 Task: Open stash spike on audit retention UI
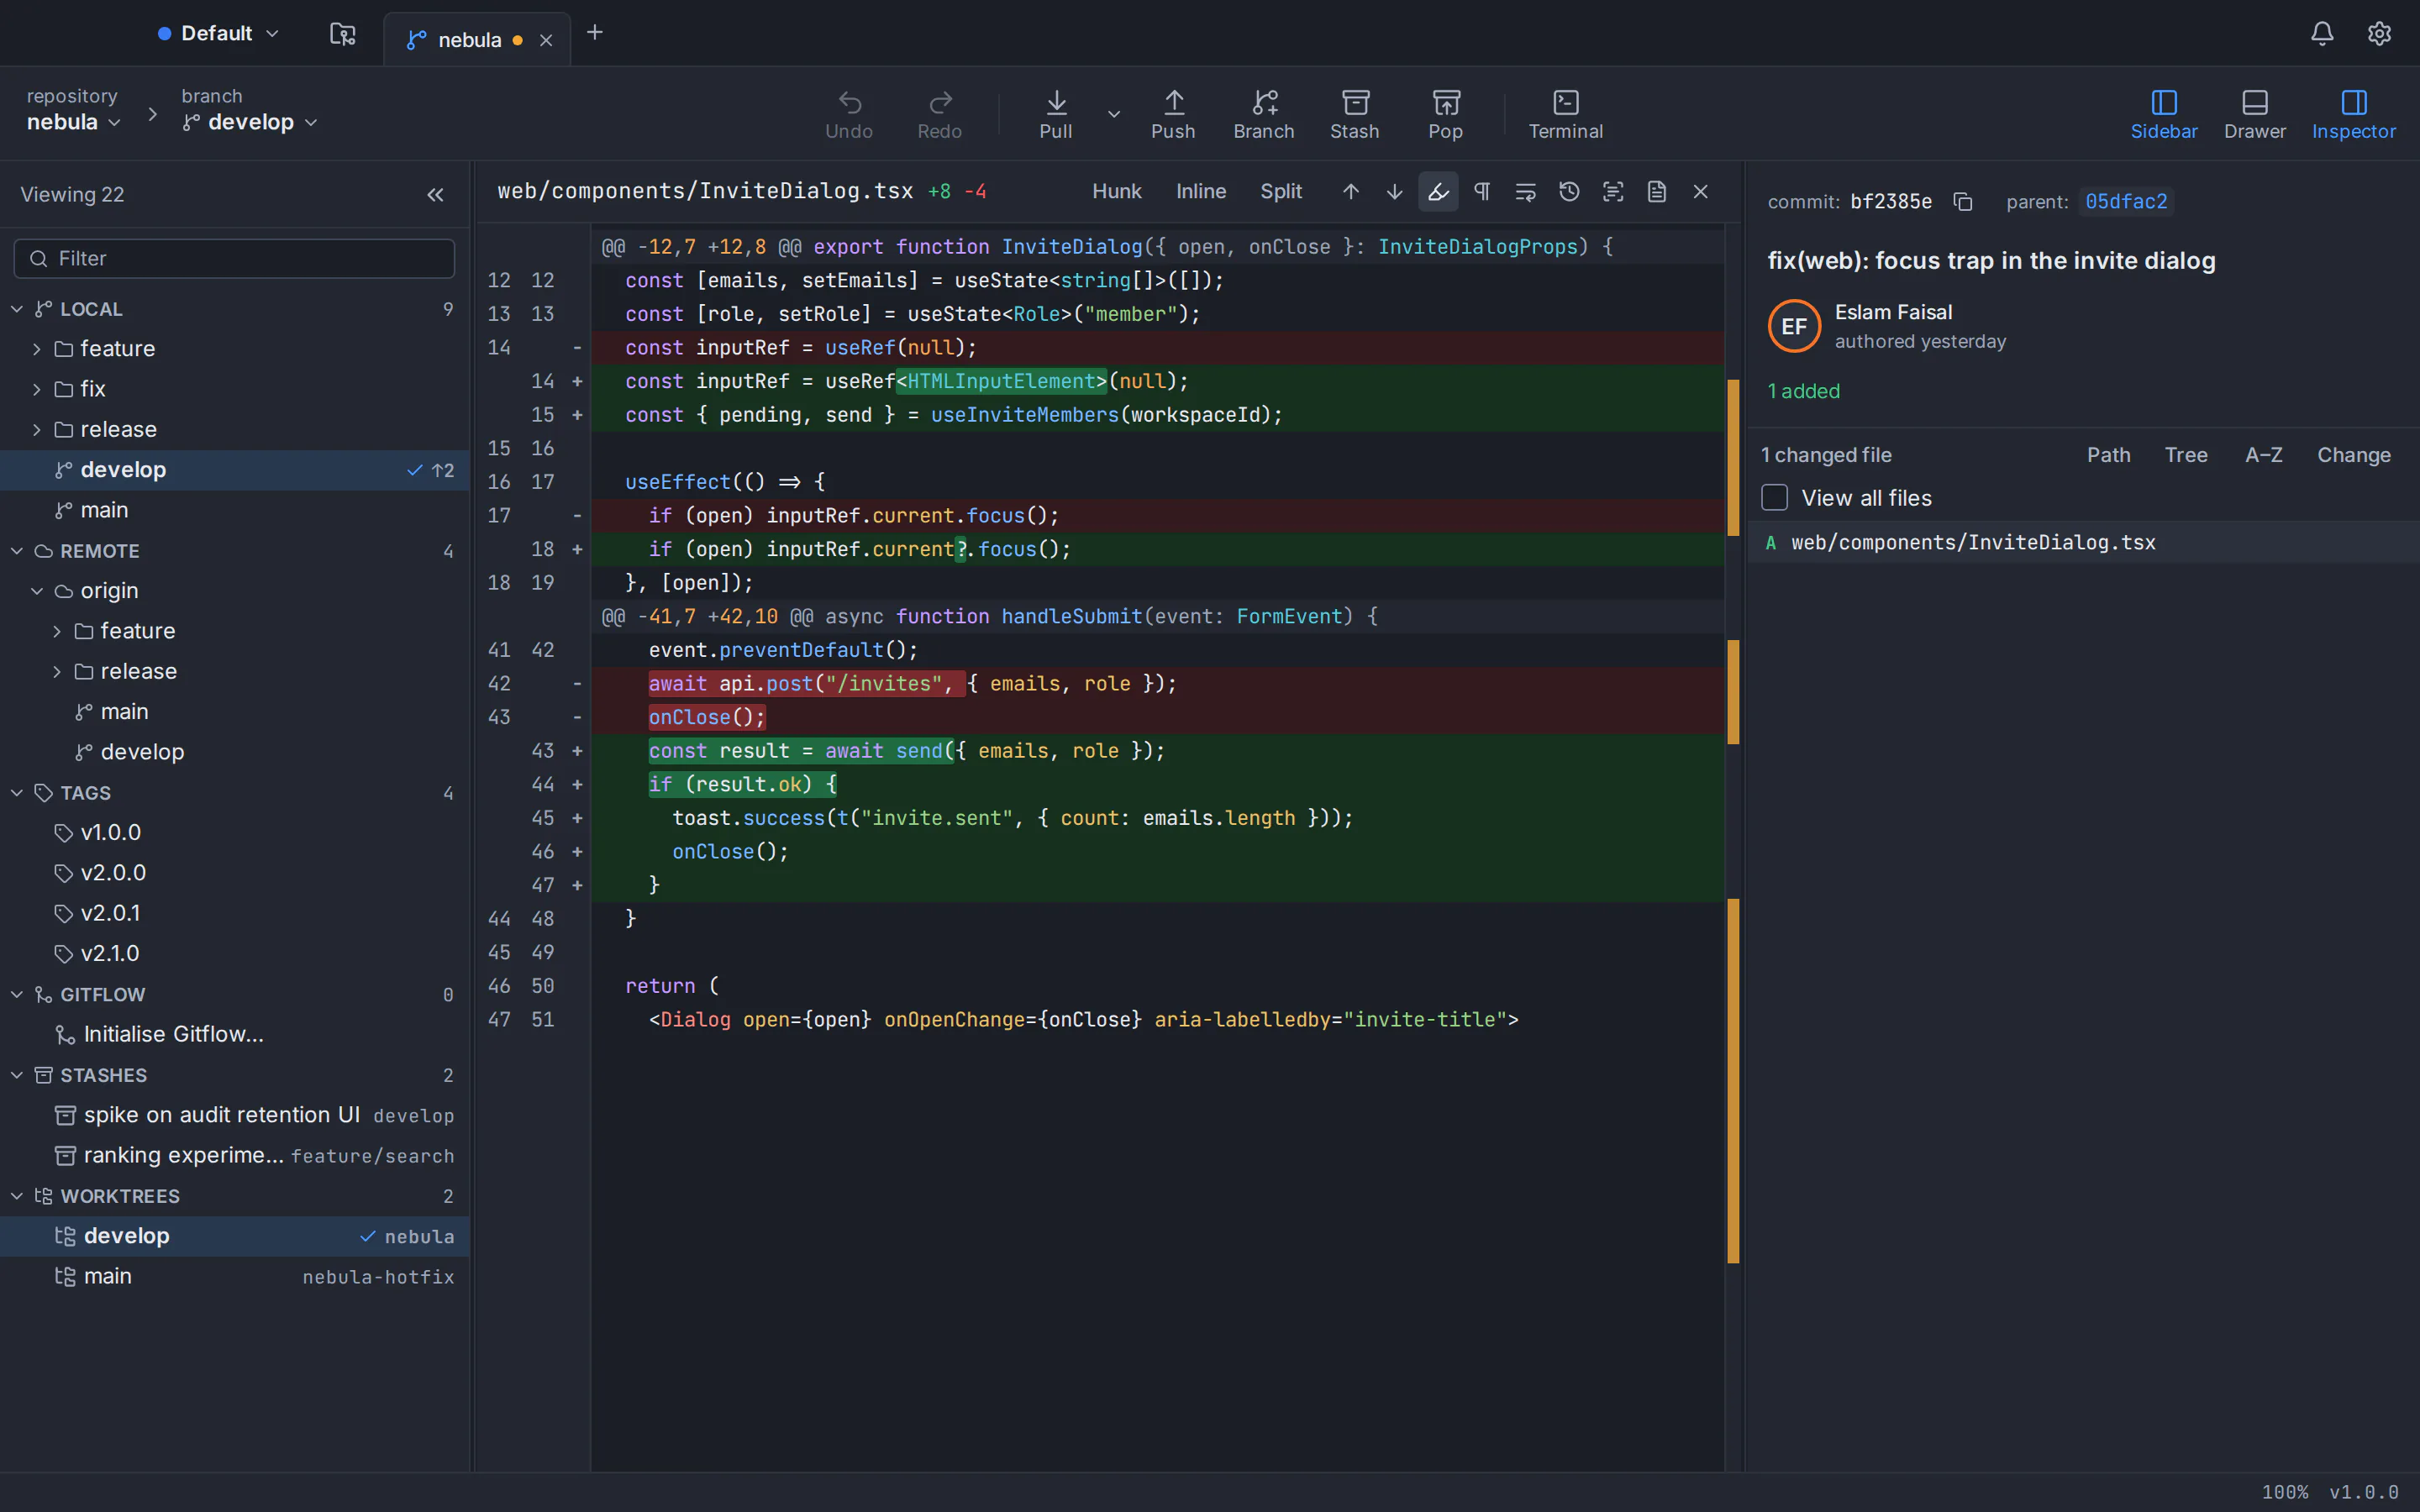click(235, 1115)
